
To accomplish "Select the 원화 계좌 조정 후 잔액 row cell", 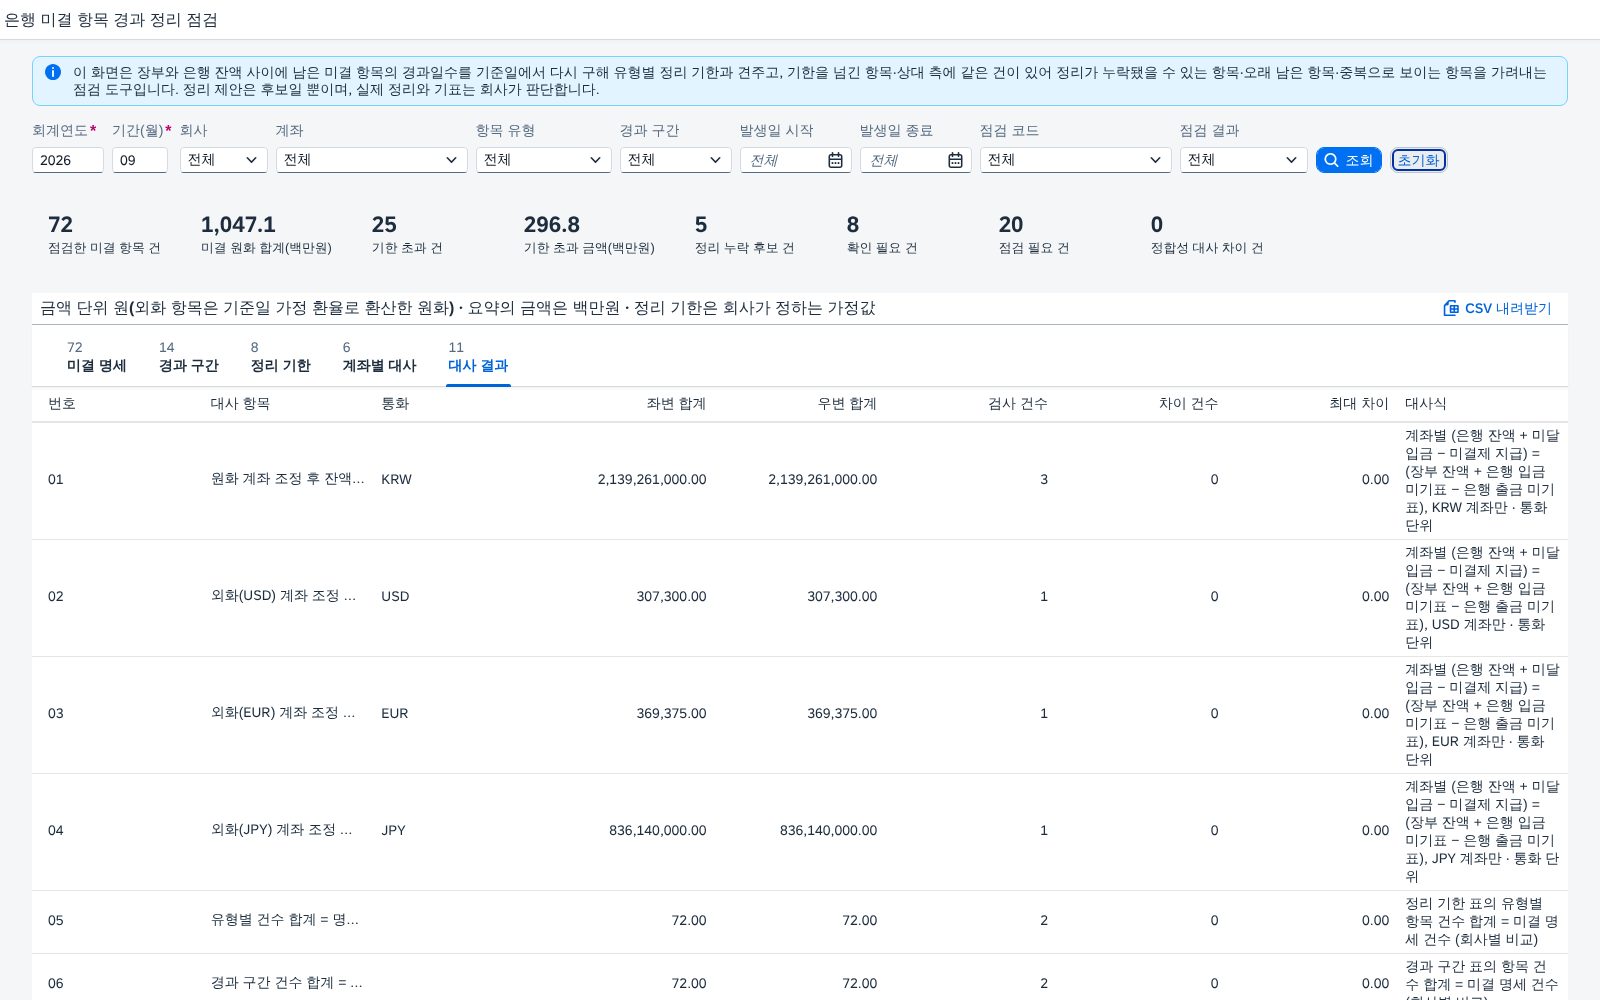I will click(x=288, y=479).
